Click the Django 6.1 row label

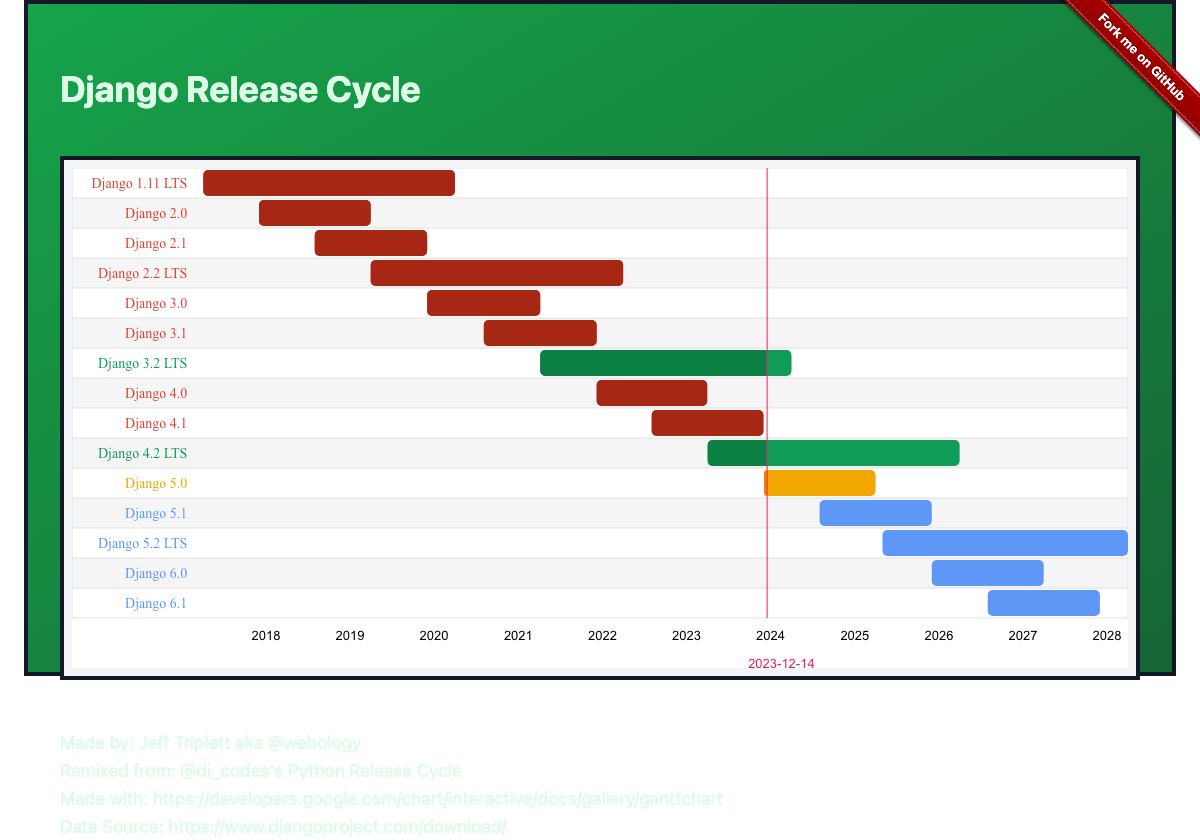(x=156, y=603)
